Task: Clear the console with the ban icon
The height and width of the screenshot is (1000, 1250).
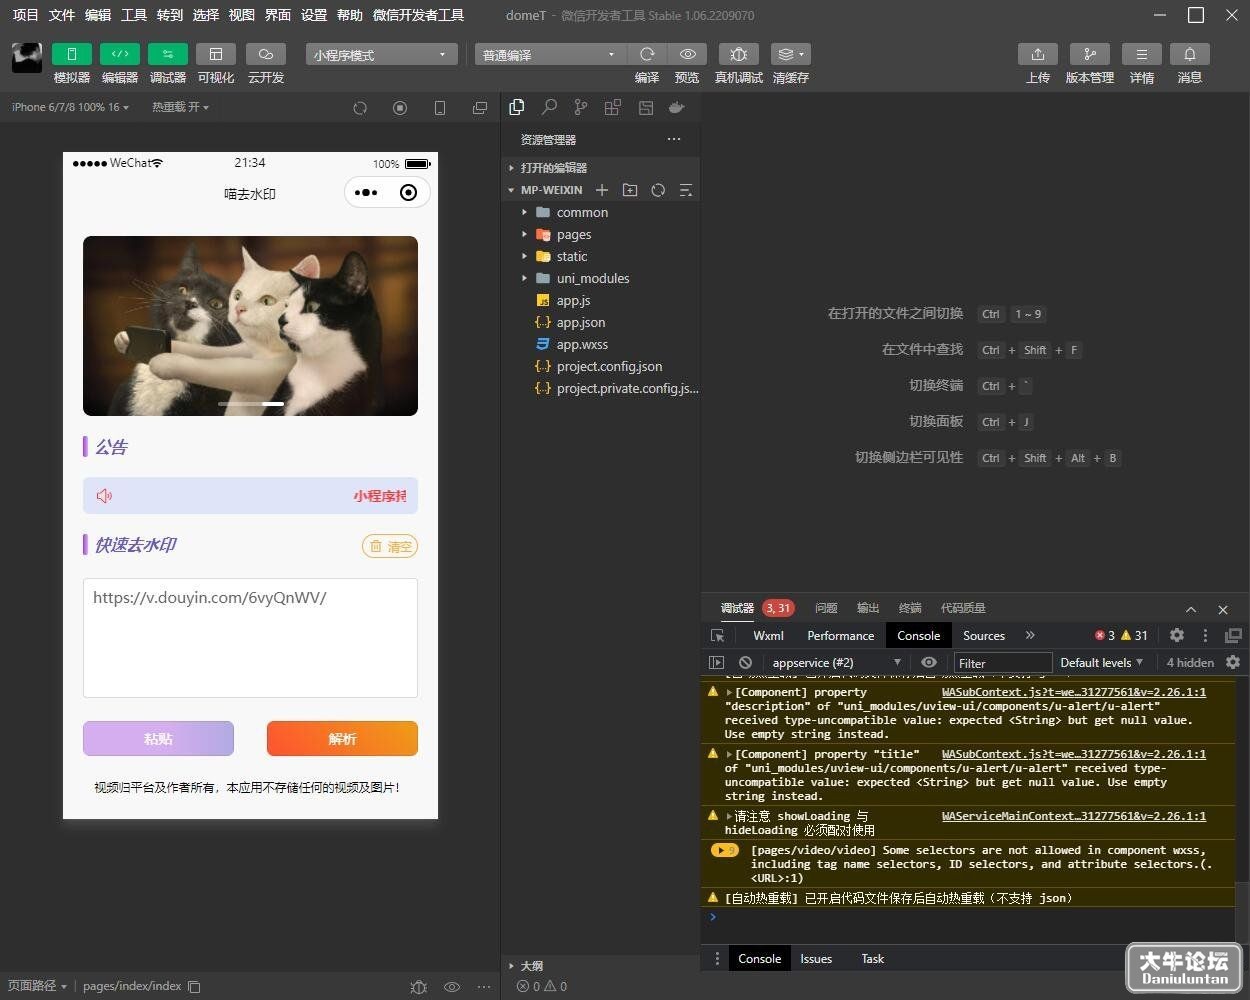Action: click(x=745, y=662)
